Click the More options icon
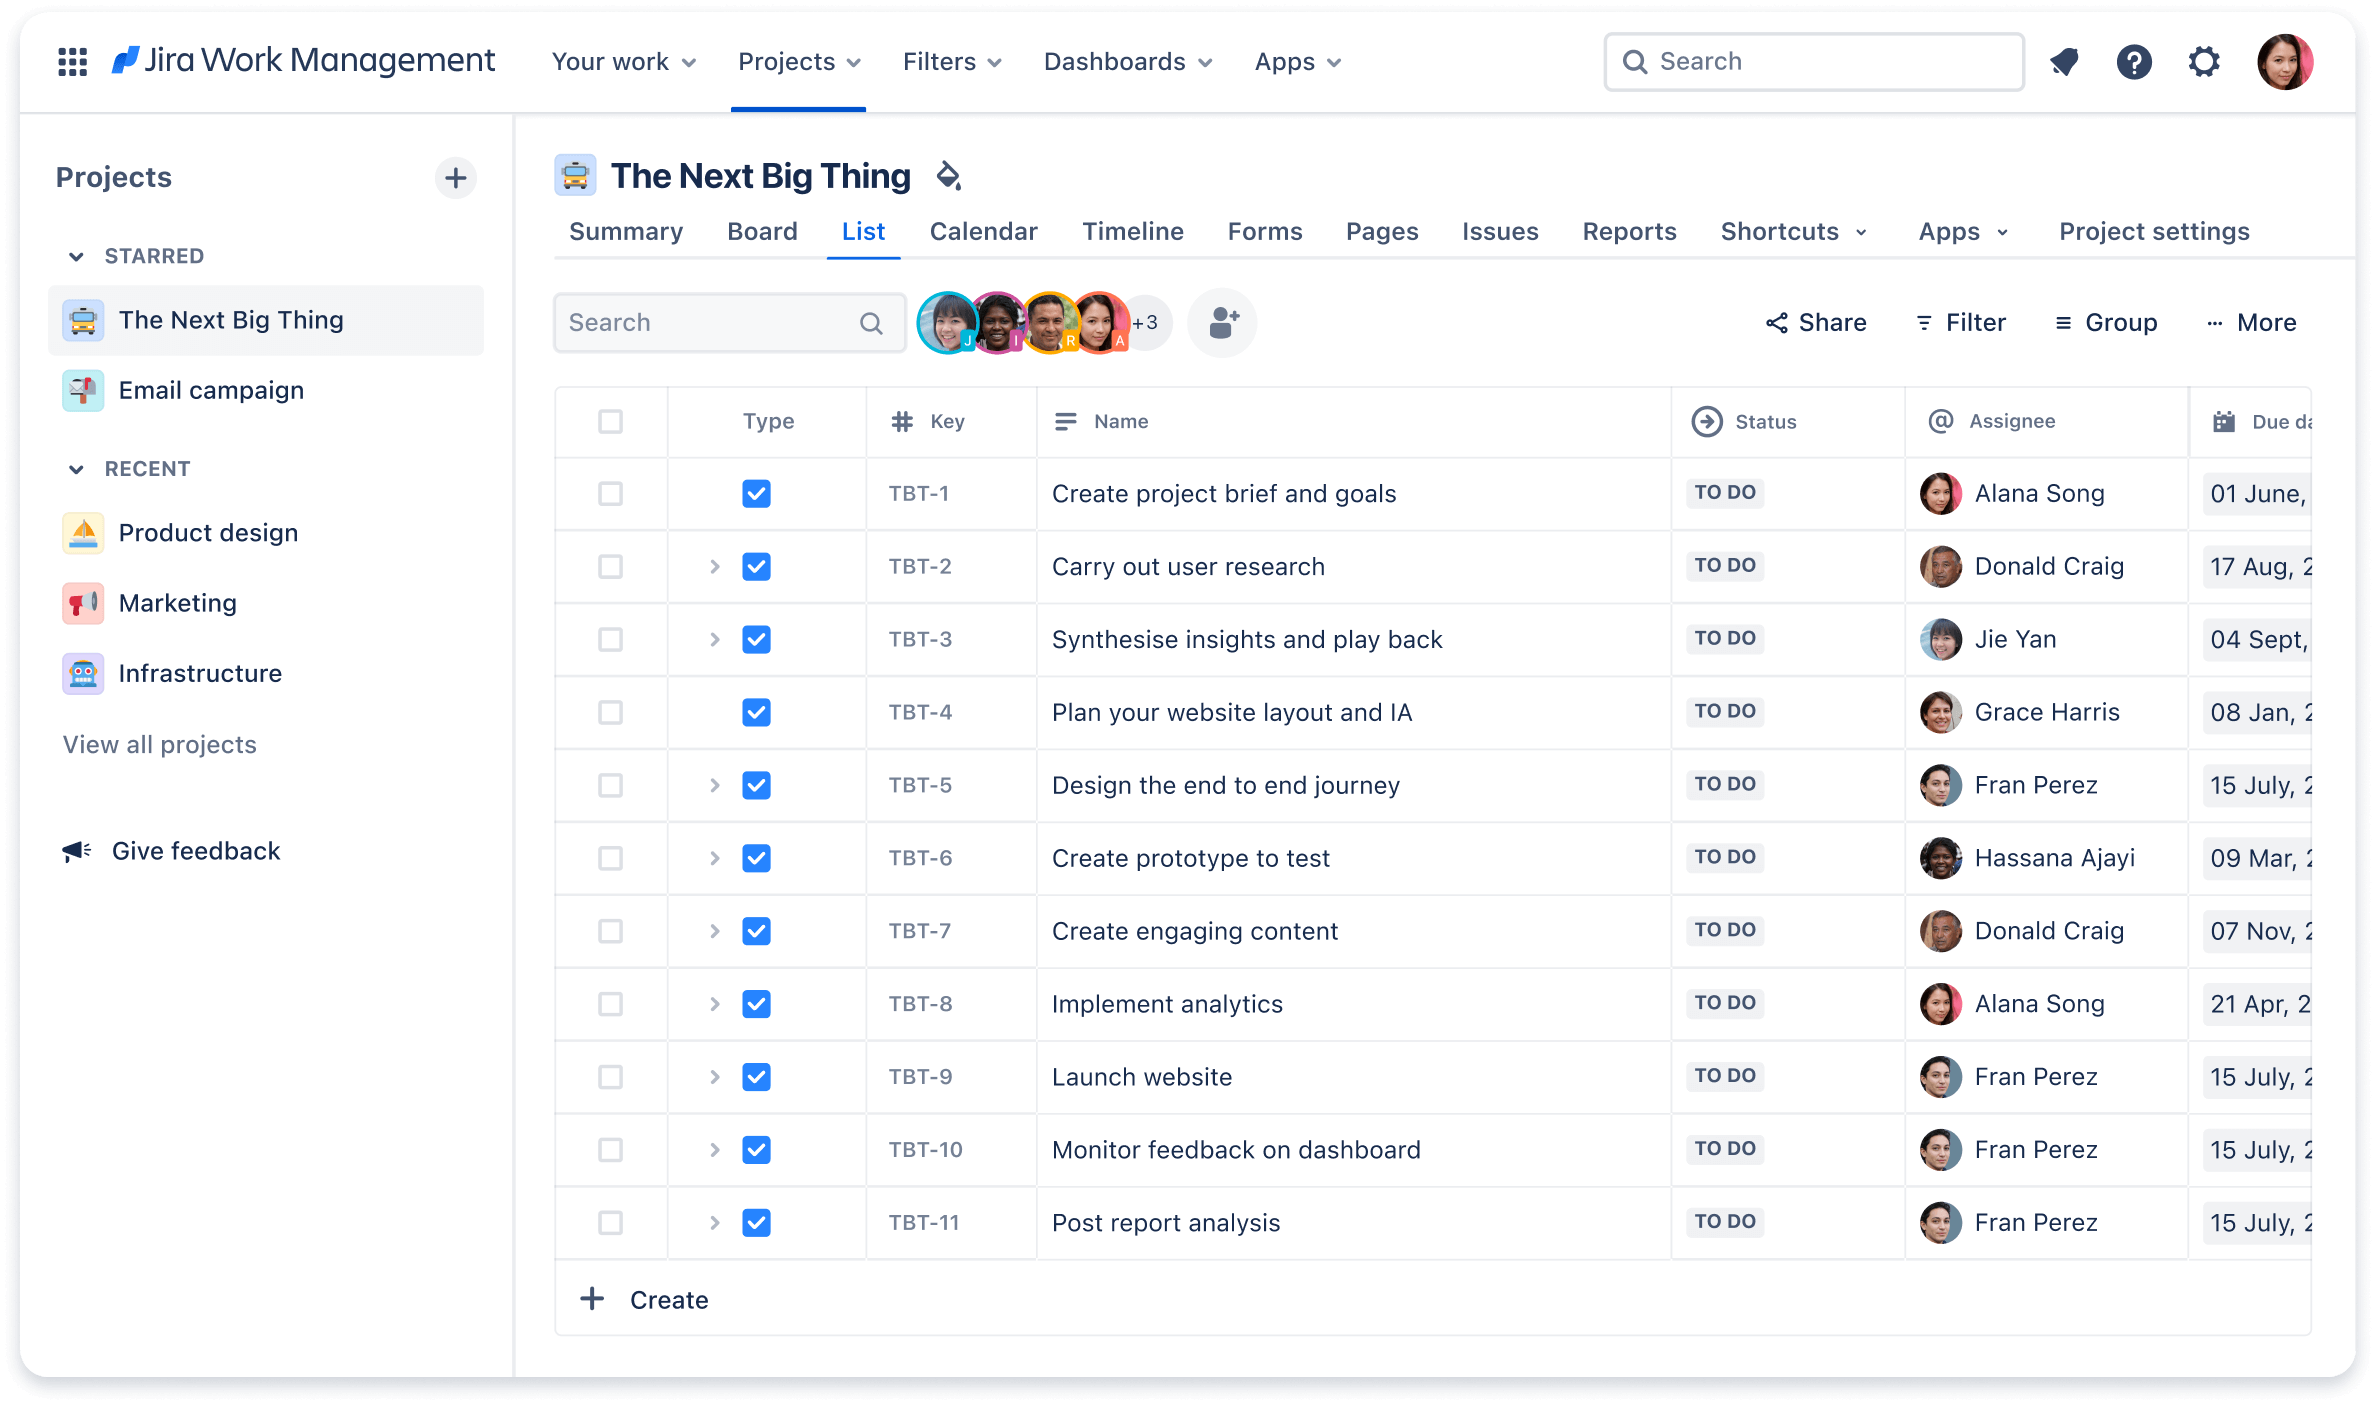The height and width of the screenshot is (1406, 2376). pyautogui.click(x=2251, y=321)
